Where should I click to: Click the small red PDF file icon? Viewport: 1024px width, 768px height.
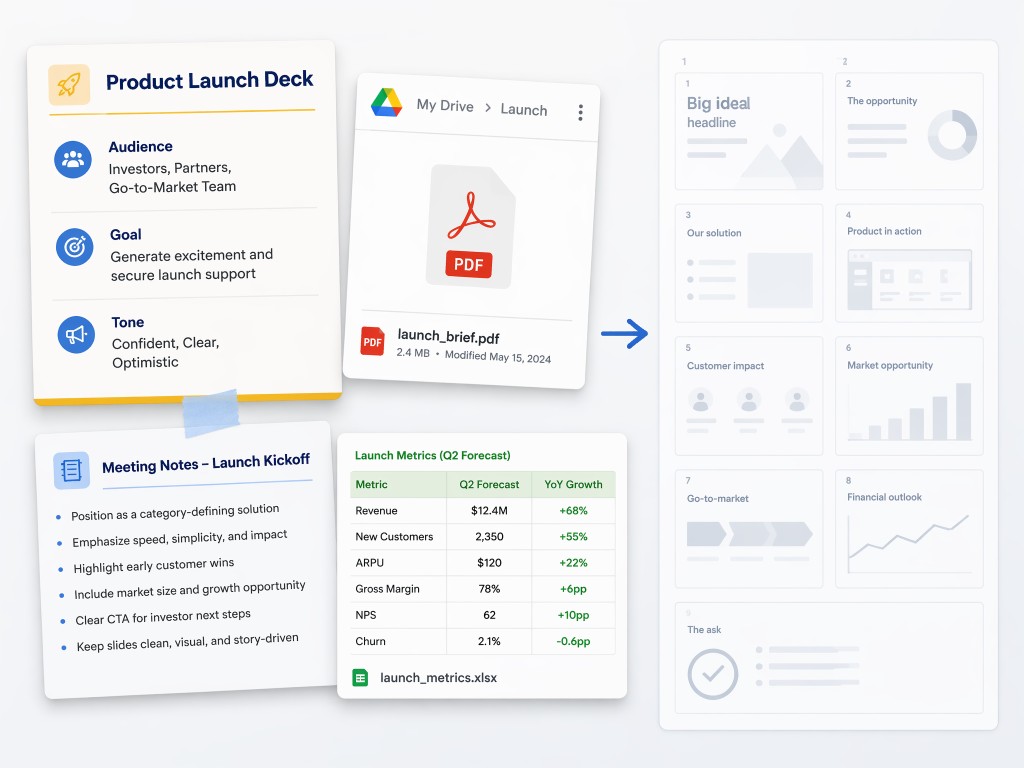(x=373, y=342)
